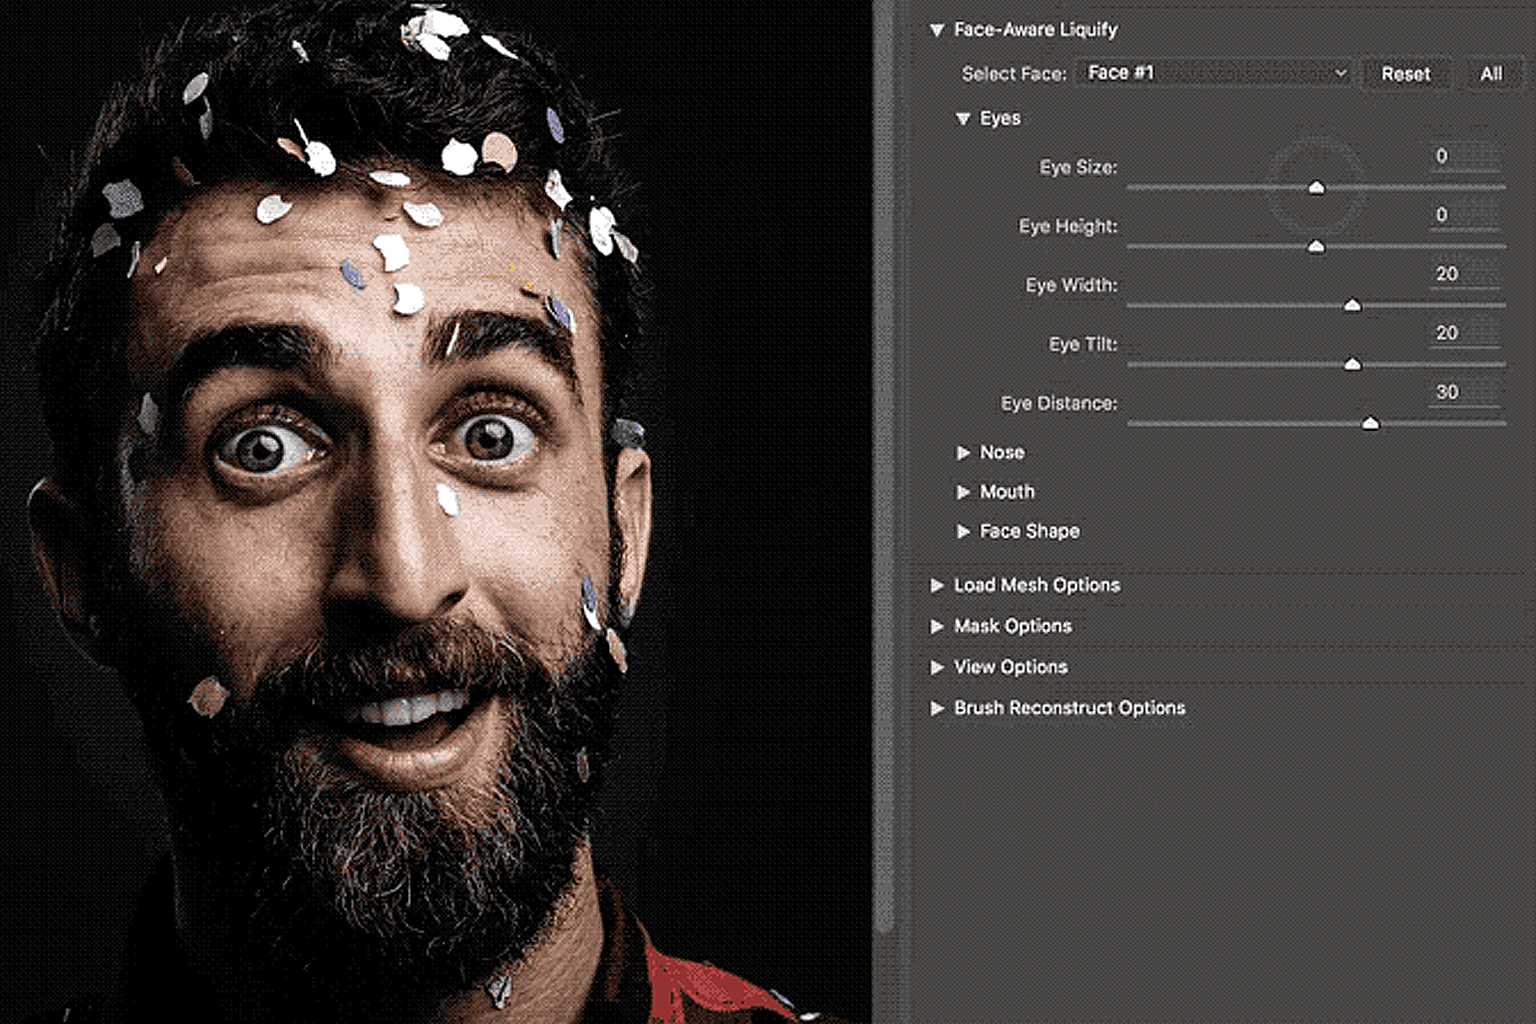Click the 'Eye Tilt:' label
Screen dimensions: 1536x1024
(x=1083, y=345)
